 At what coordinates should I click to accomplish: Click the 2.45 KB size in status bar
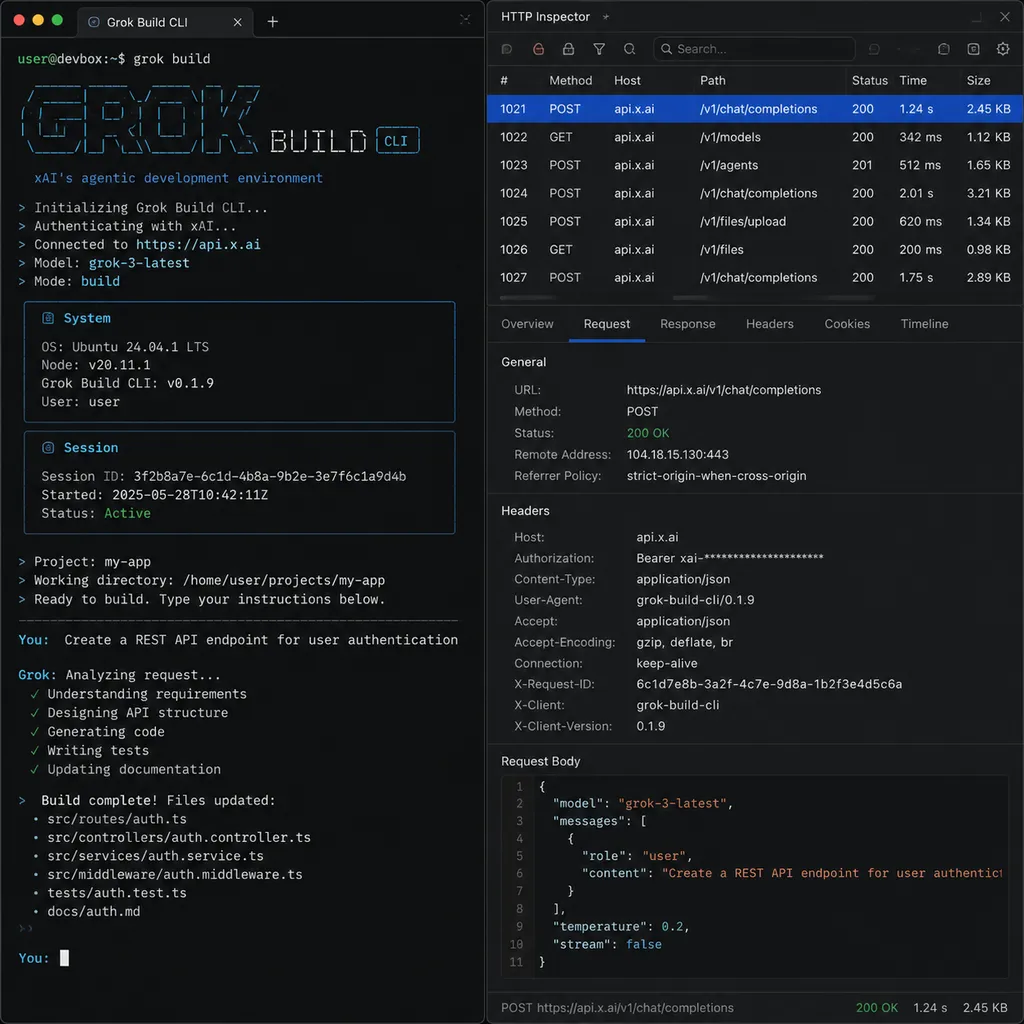point(985,1008)
